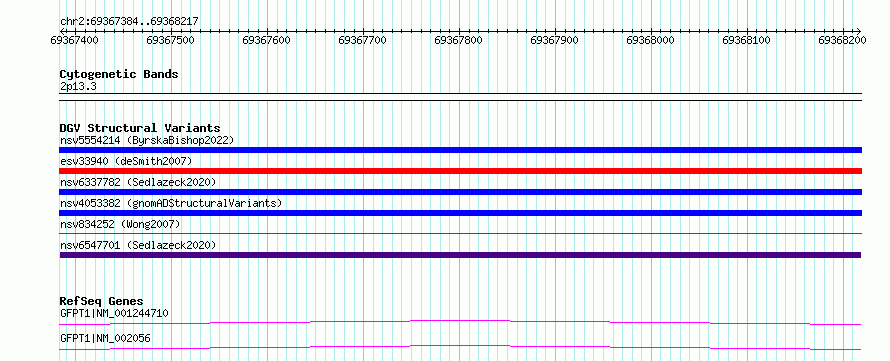This screenshot has width=890, height=361.
Task: Click the blue bar for nsv5554214
Action: tap(460, 150)
